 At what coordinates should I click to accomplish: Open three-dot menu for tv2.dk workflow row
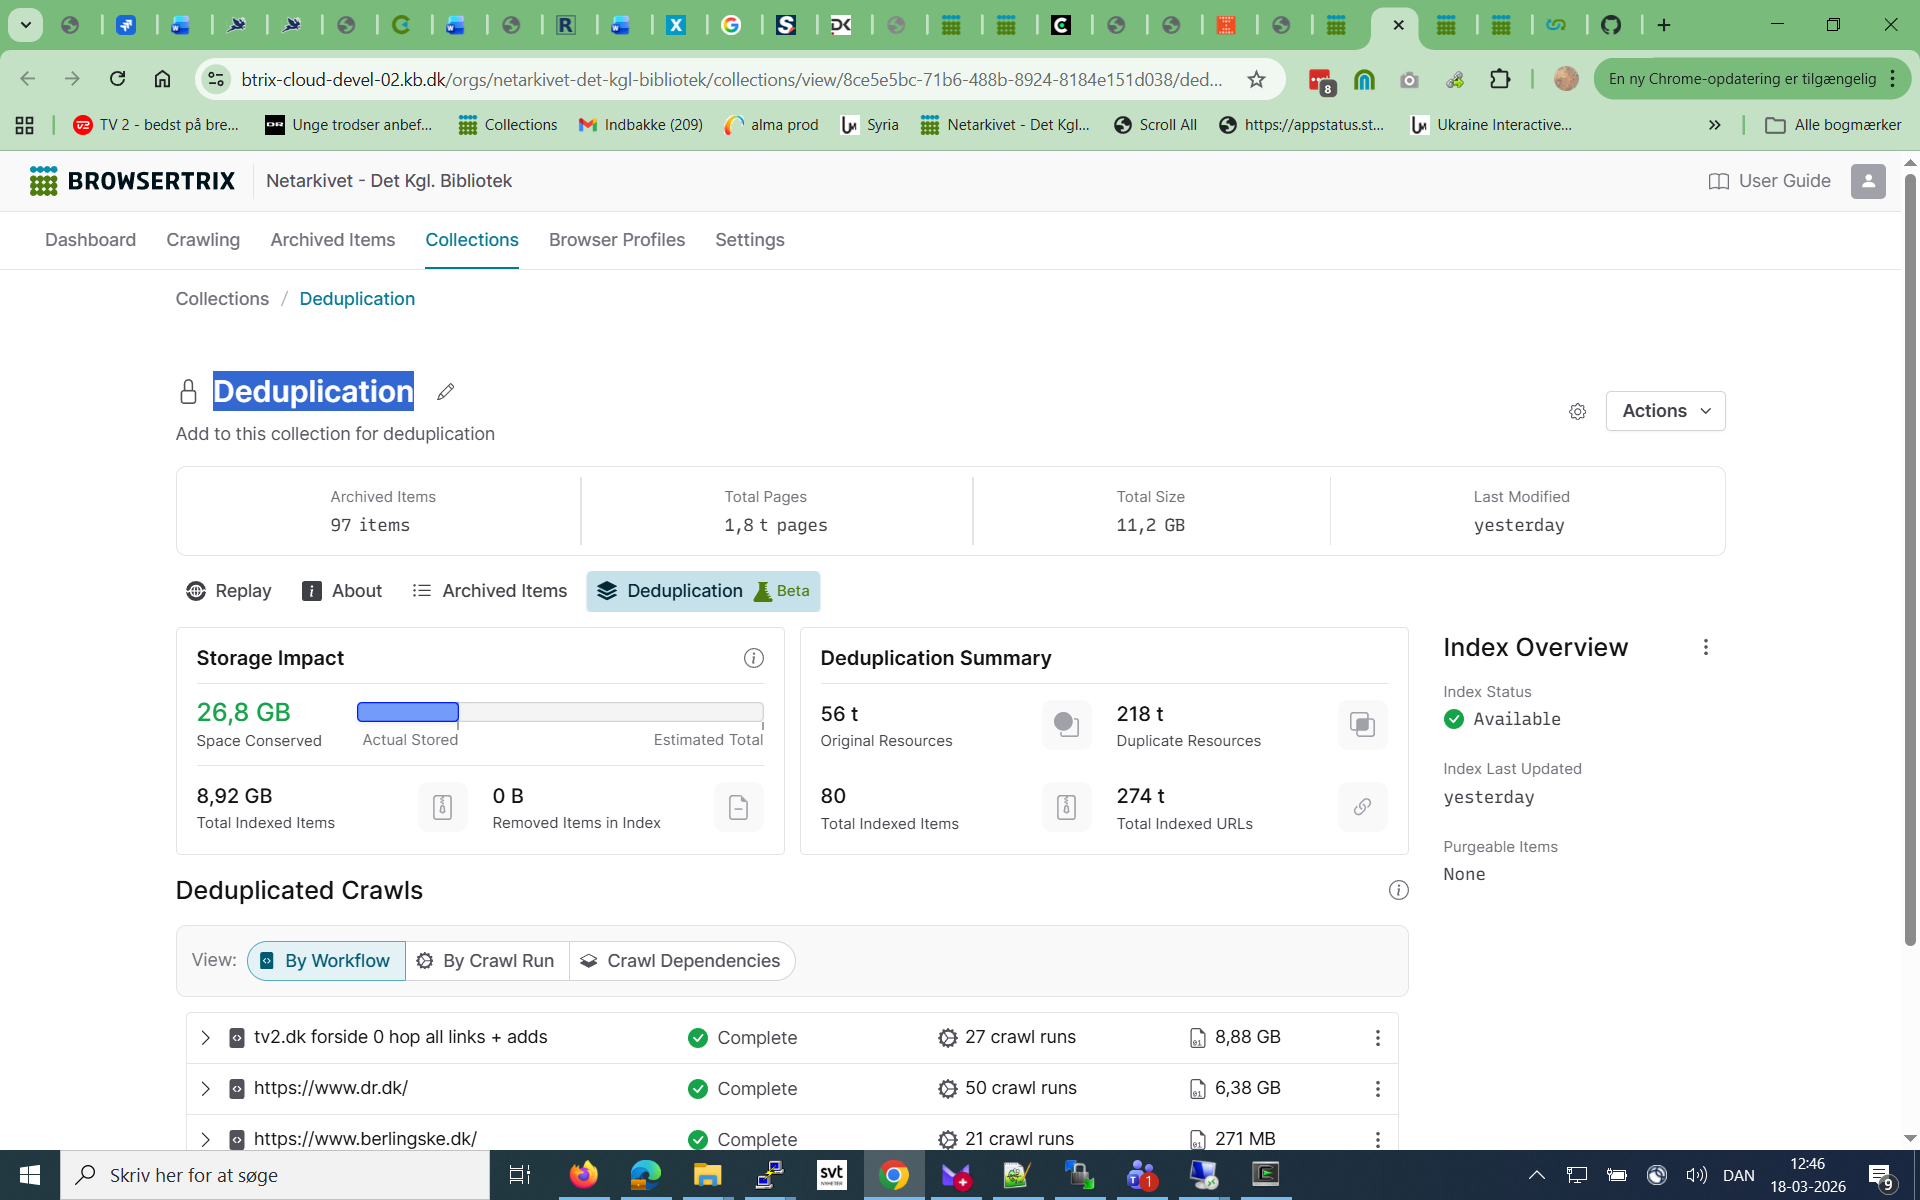(x=1377, y=1038)
